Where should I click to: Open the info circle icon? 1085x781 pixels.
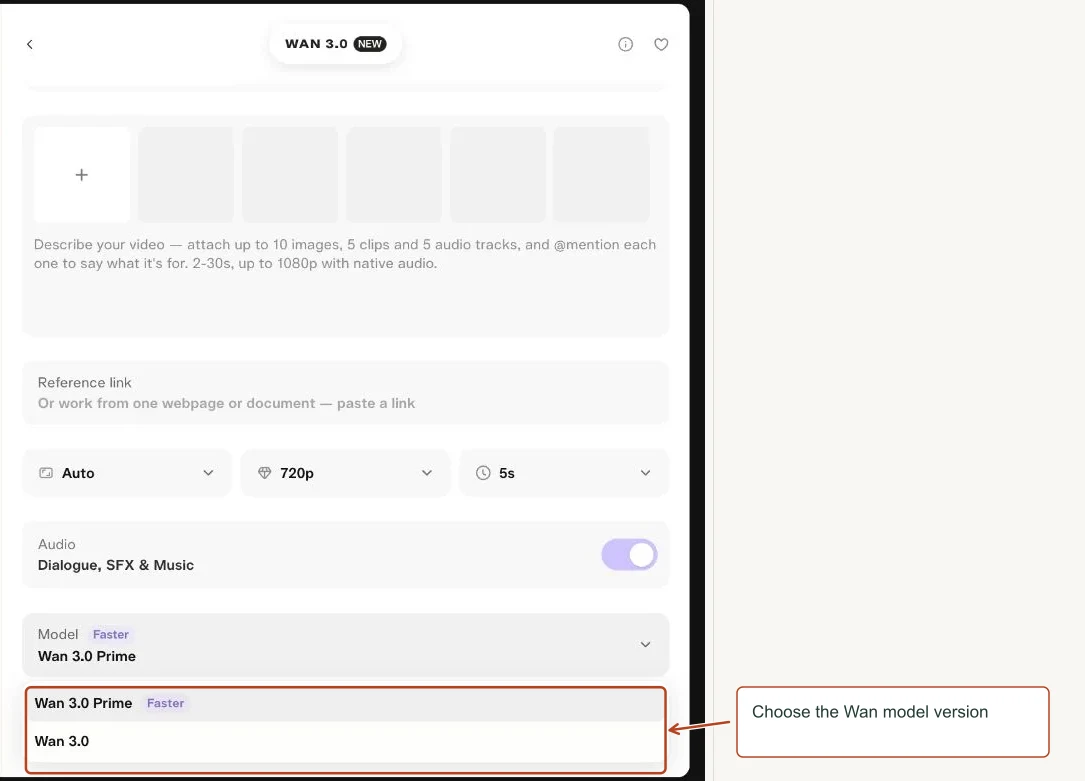pos(626,44)
